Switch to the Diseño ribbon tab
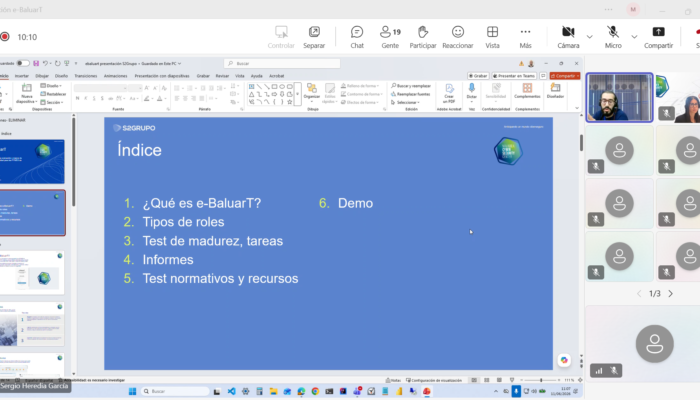This screenshot has width=700, height=400. point(61,76)
